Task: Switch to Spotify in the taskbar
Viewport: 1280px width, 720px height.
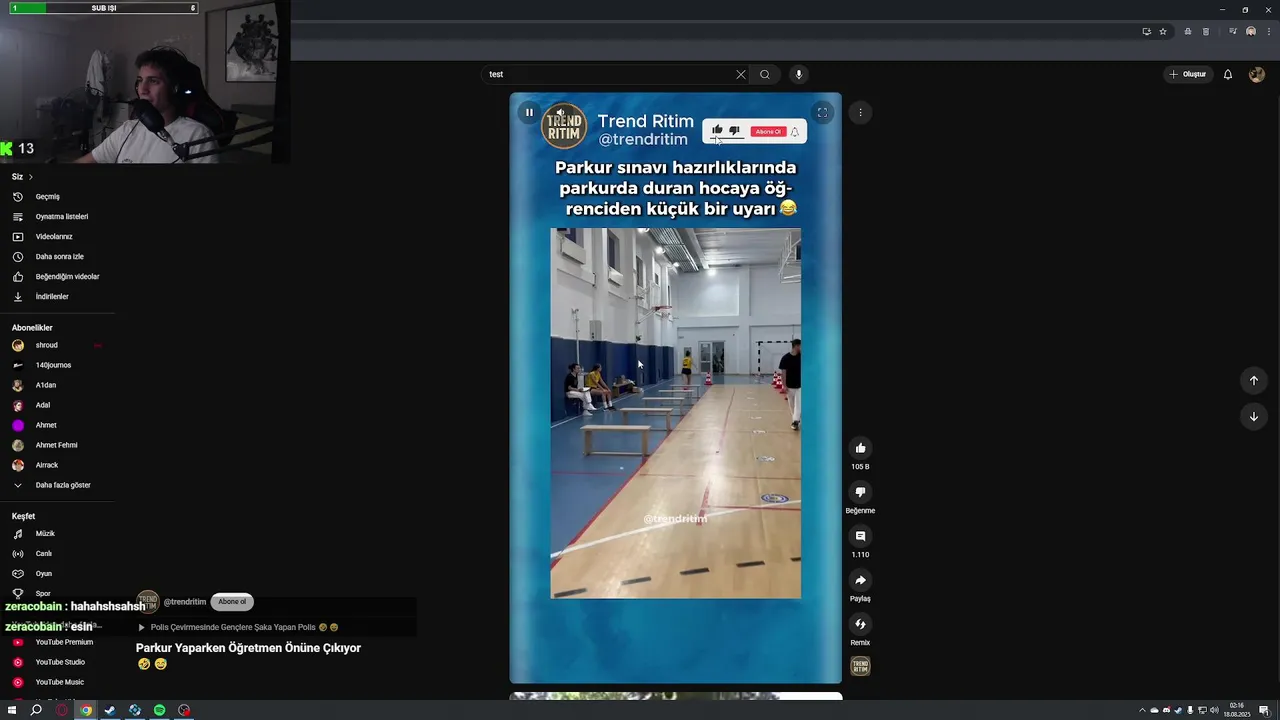Action: pos(159,710)
